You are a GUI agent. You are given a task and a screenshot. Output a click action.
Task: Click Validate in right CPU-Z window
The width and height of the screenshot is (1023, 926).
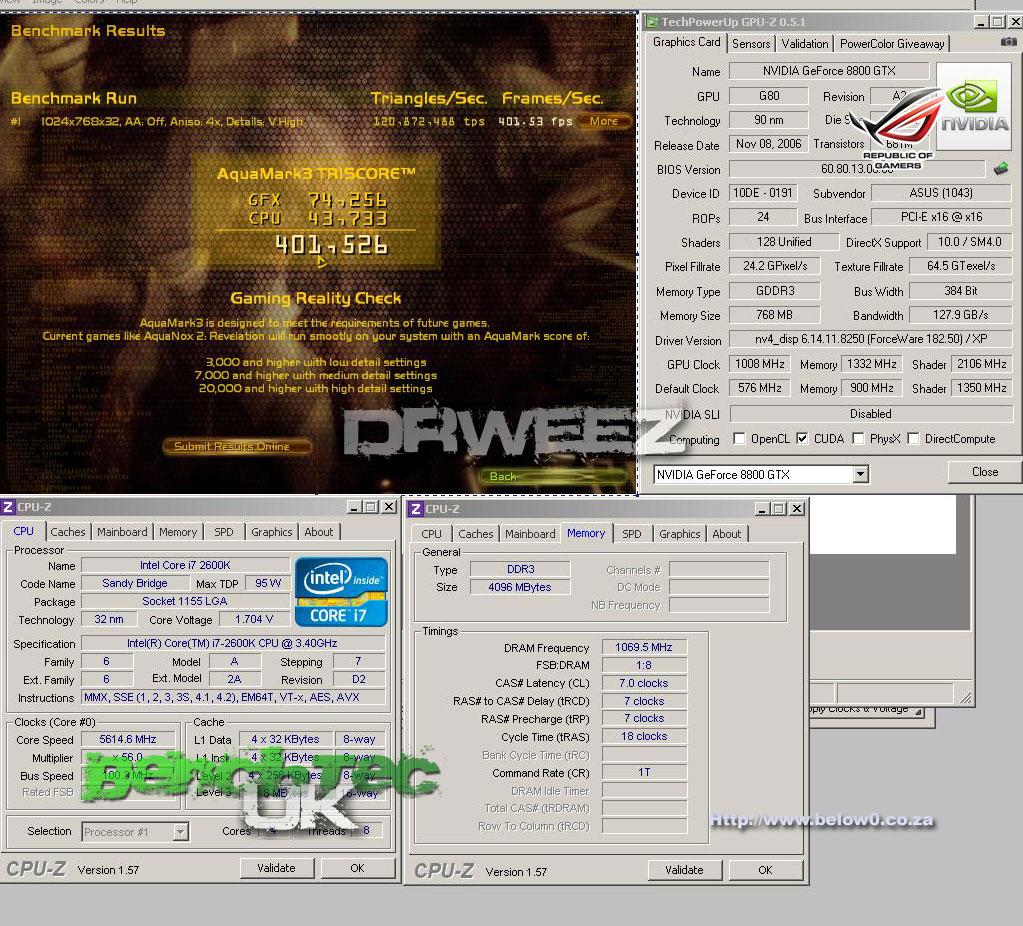[x=684, y=870]
